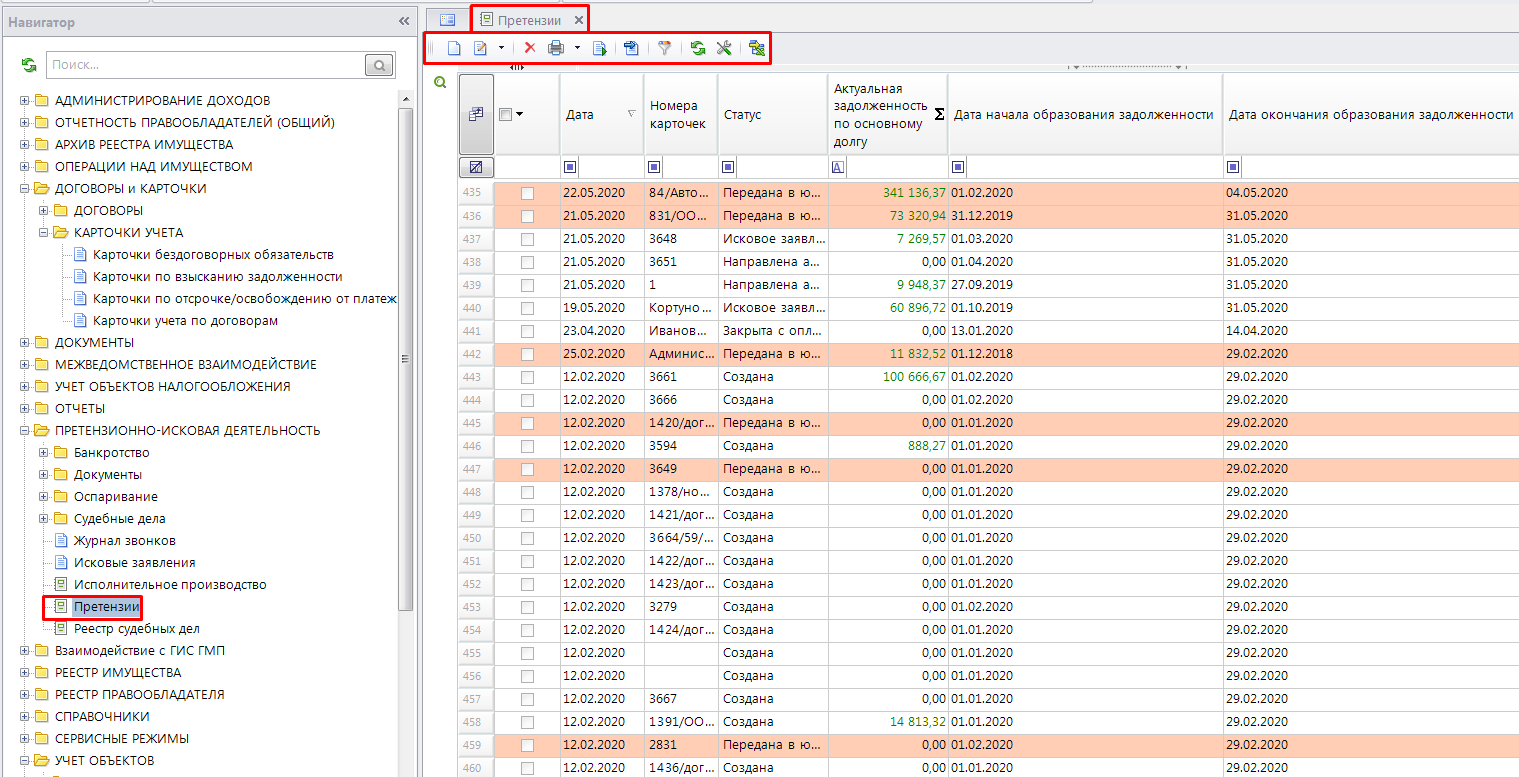This screenshot has height=777, width=1519.
Task: Click the clear filter row button
Action: click(476, 167)
